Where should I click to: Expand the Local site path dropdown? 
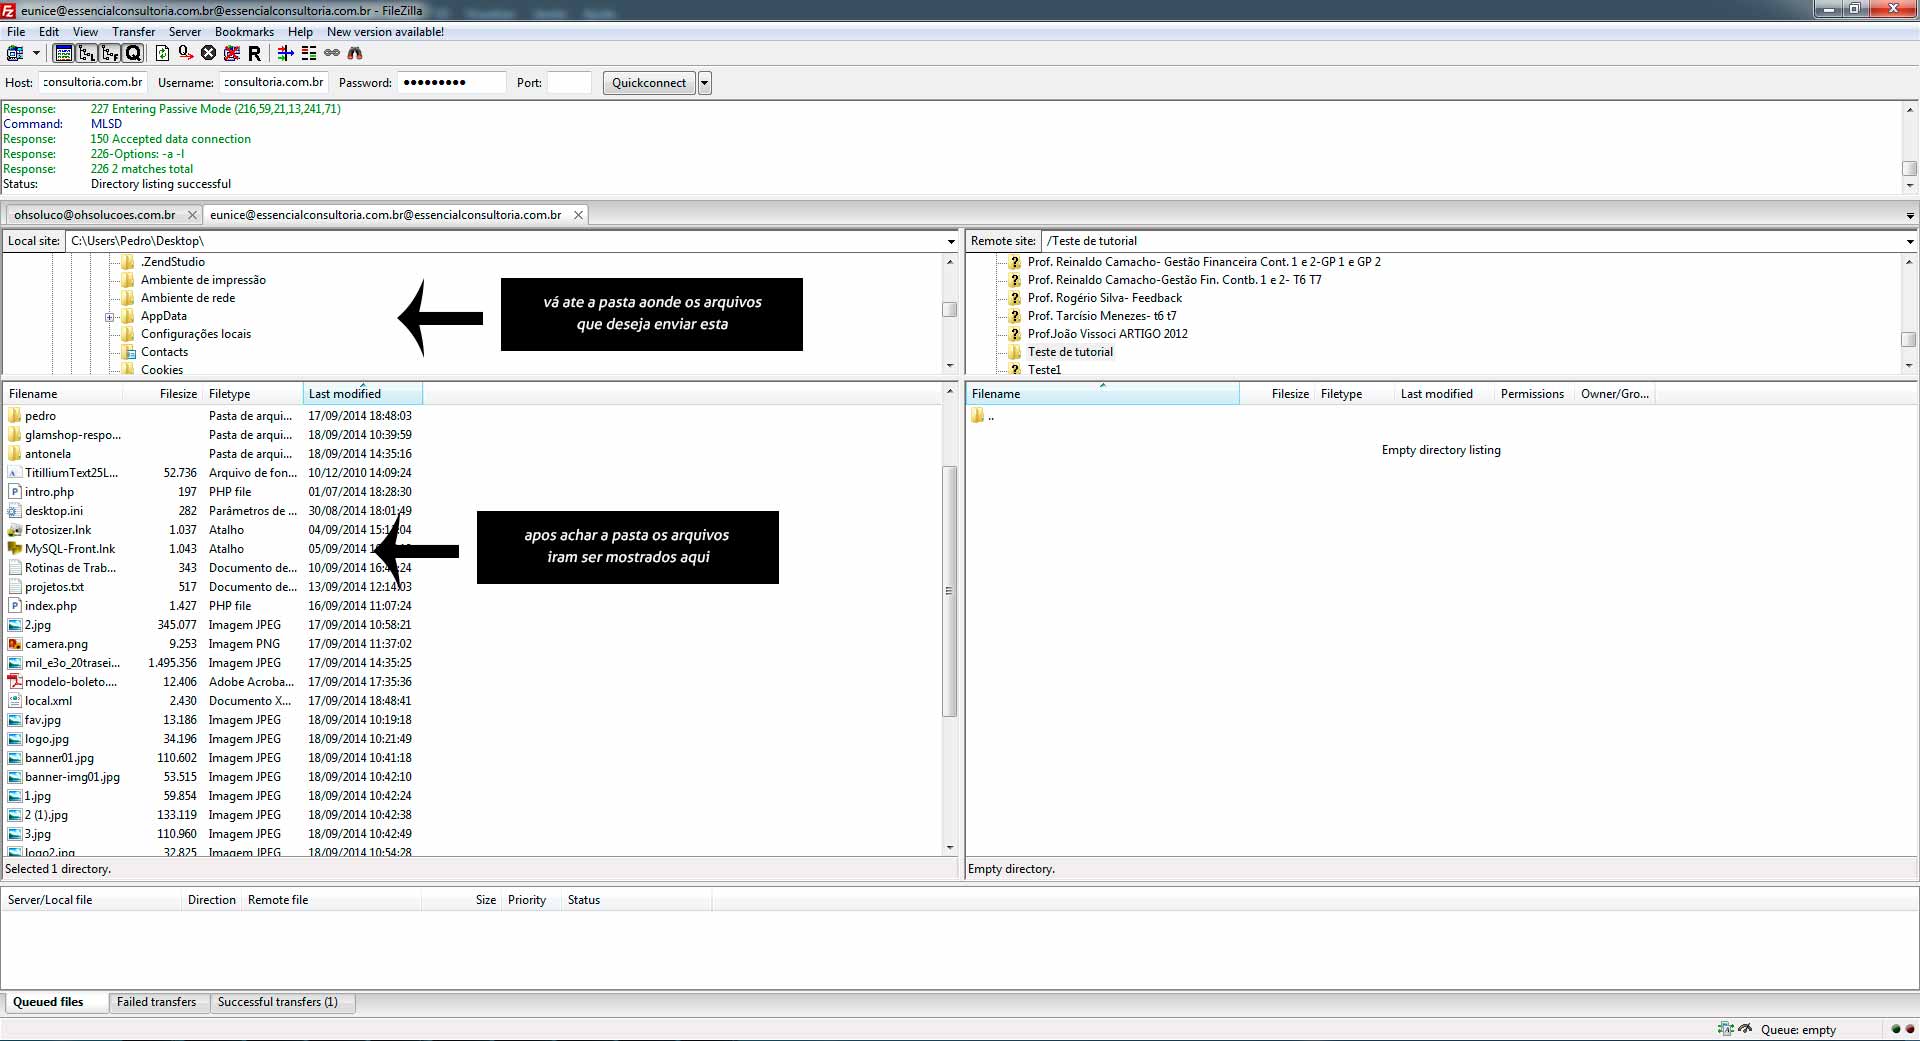(950, 241)
